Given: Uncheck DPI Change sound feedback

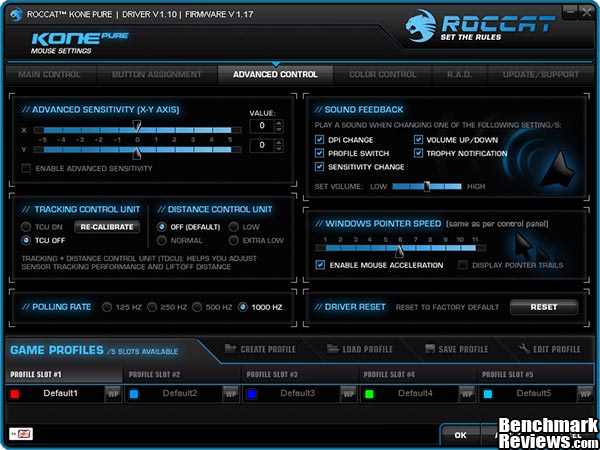Looking at the screenshot, I should point(319,140).
